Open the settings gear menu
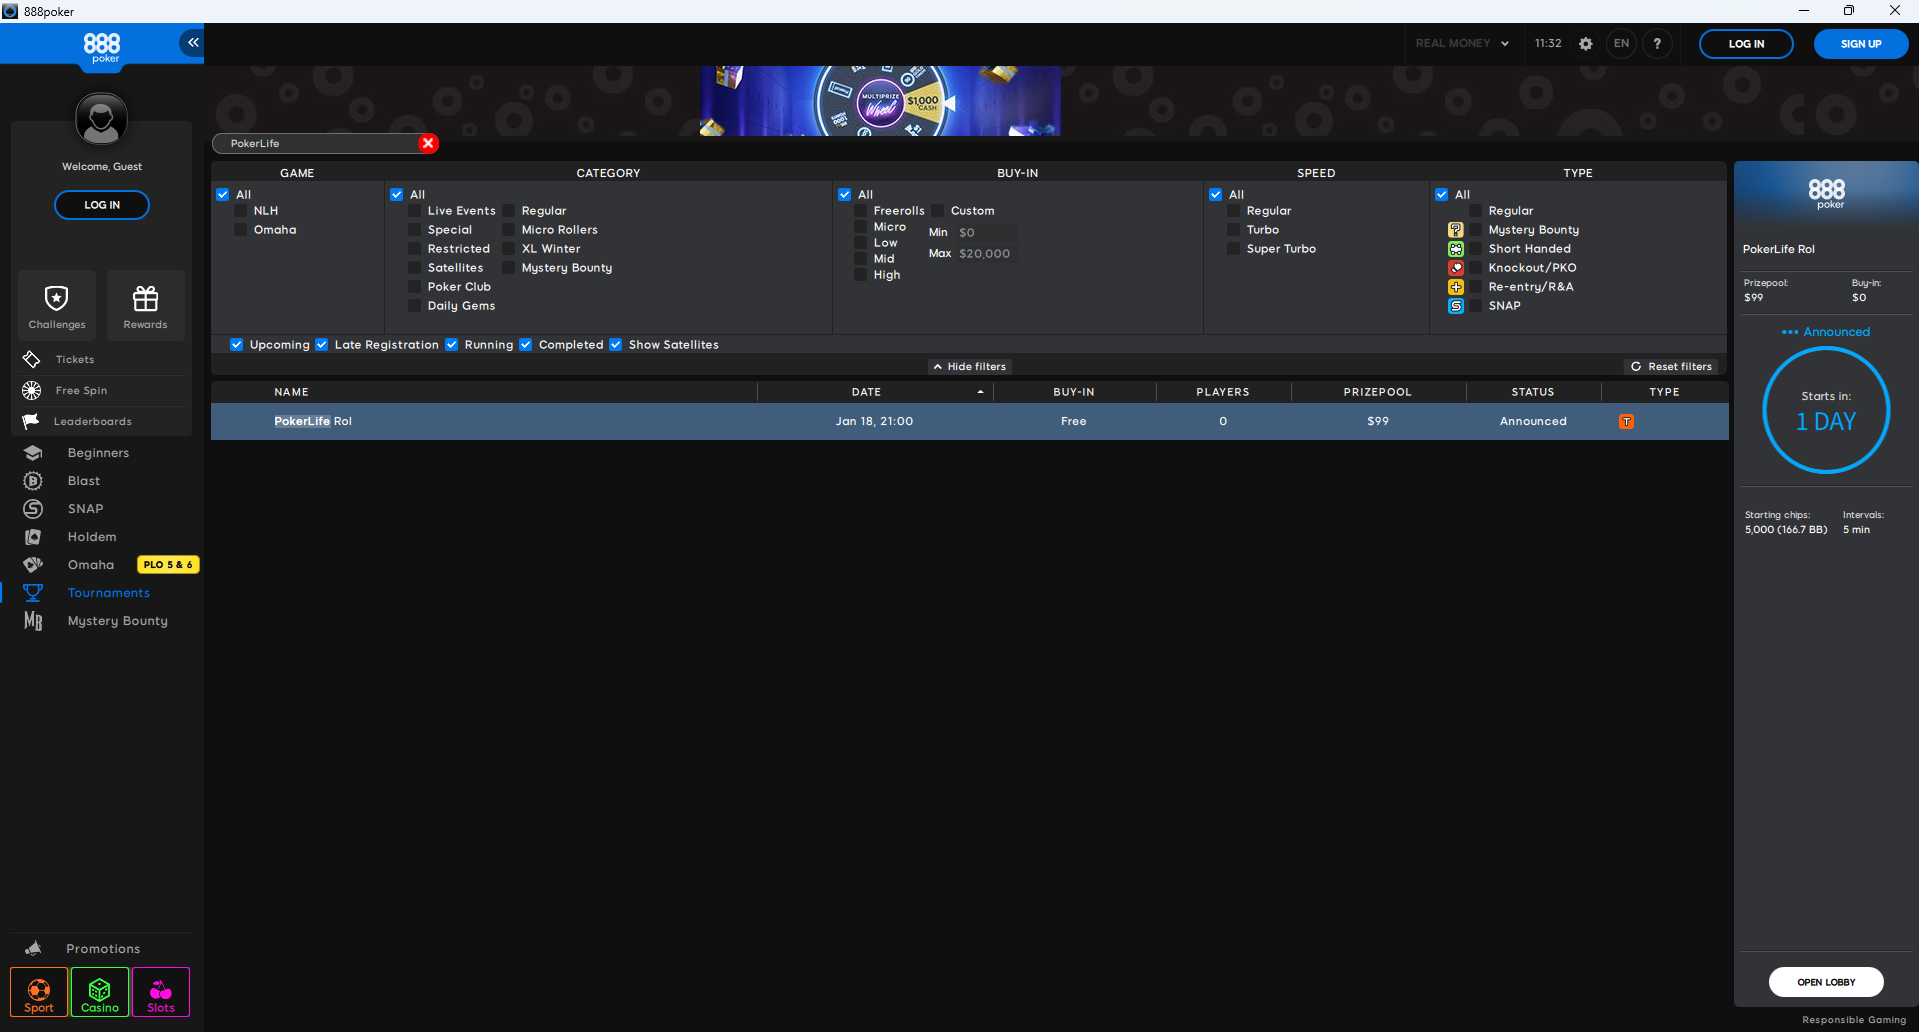This screenshot has height=1032, width=1919. pyautogui.click(x=1585, y=44)
